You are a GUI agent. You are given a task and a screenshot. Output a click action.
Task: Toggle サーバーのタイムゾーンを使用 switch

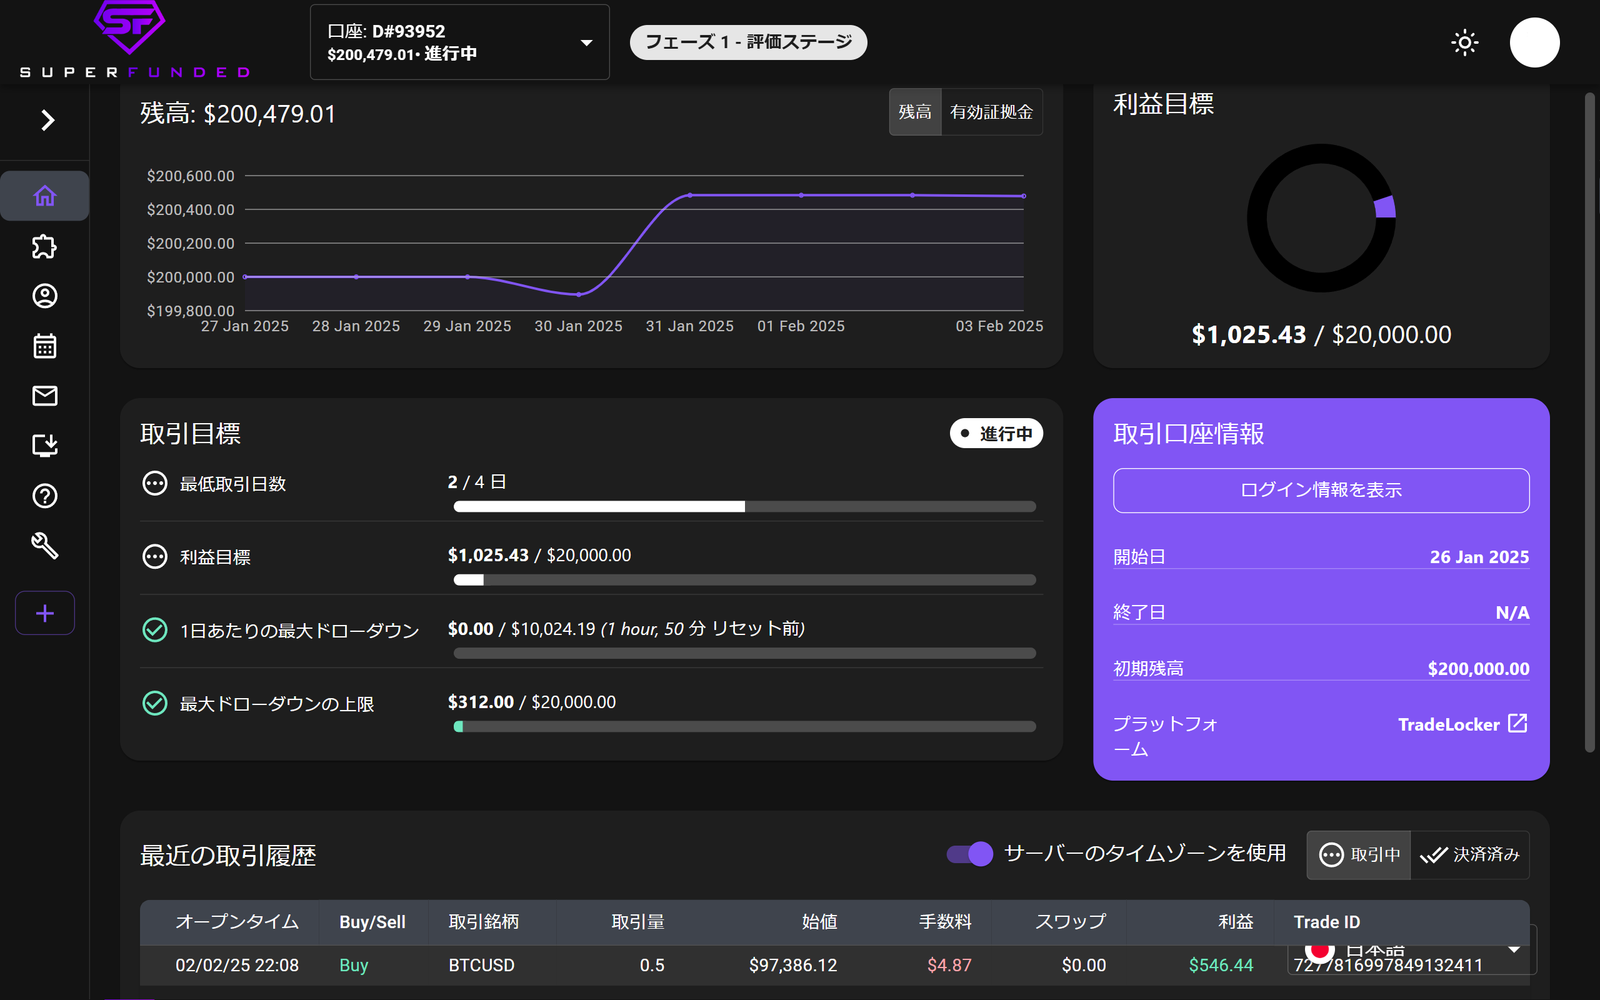(x=969, y=854)
